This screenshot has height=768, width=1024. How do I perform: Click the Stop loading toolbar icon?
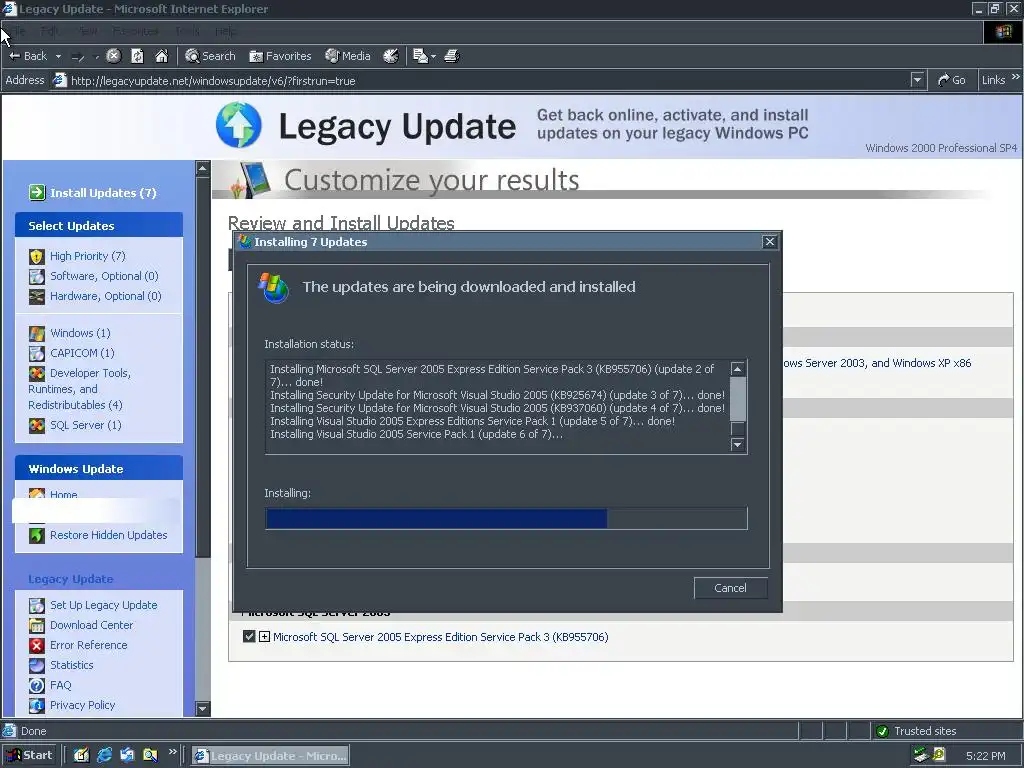[114, 56]
